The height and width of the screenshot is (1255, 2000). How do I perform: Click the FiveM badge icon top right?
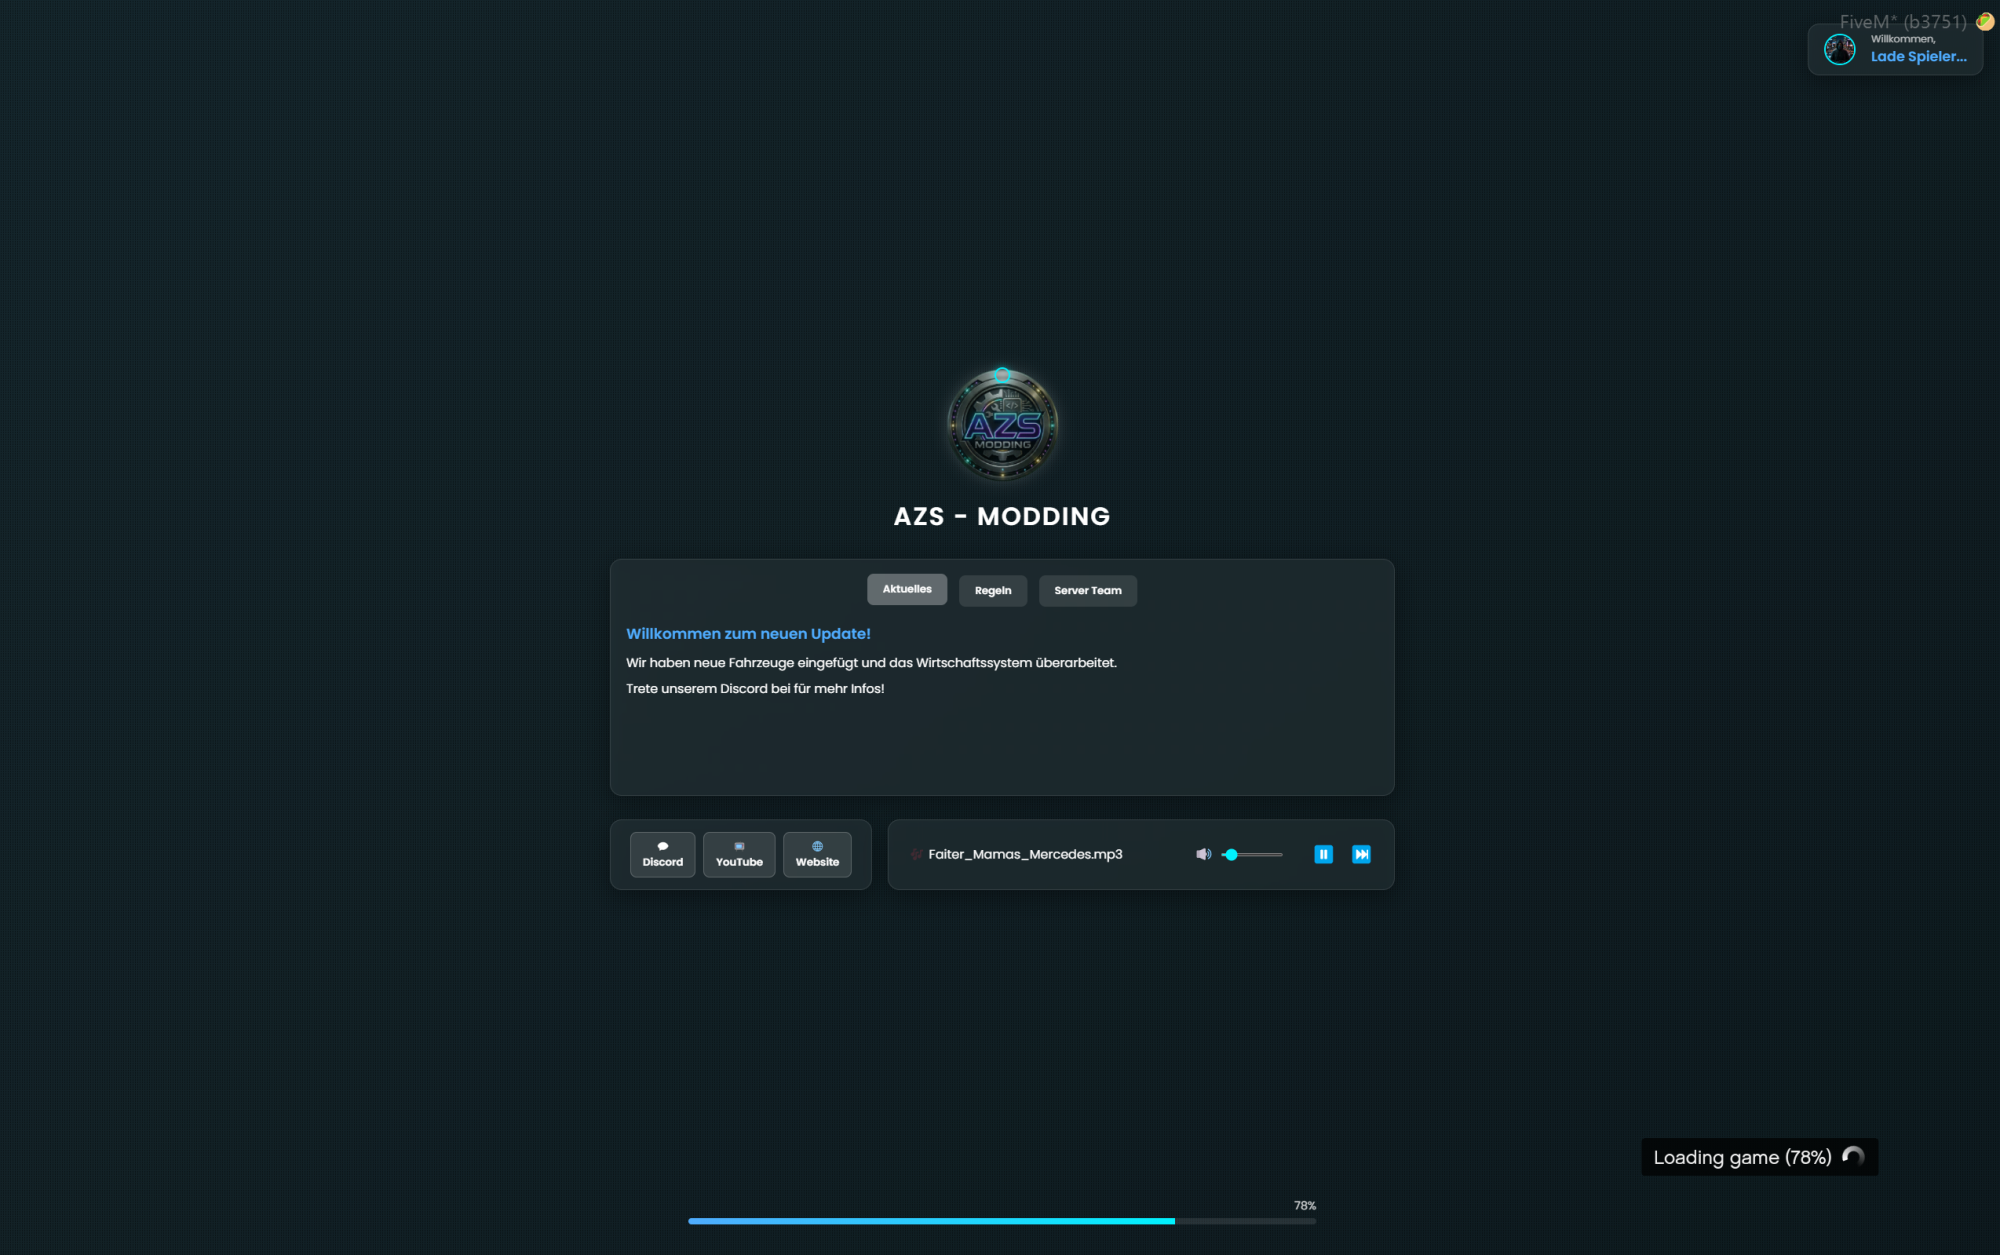pyautogui.click(x=1985, y=21)
